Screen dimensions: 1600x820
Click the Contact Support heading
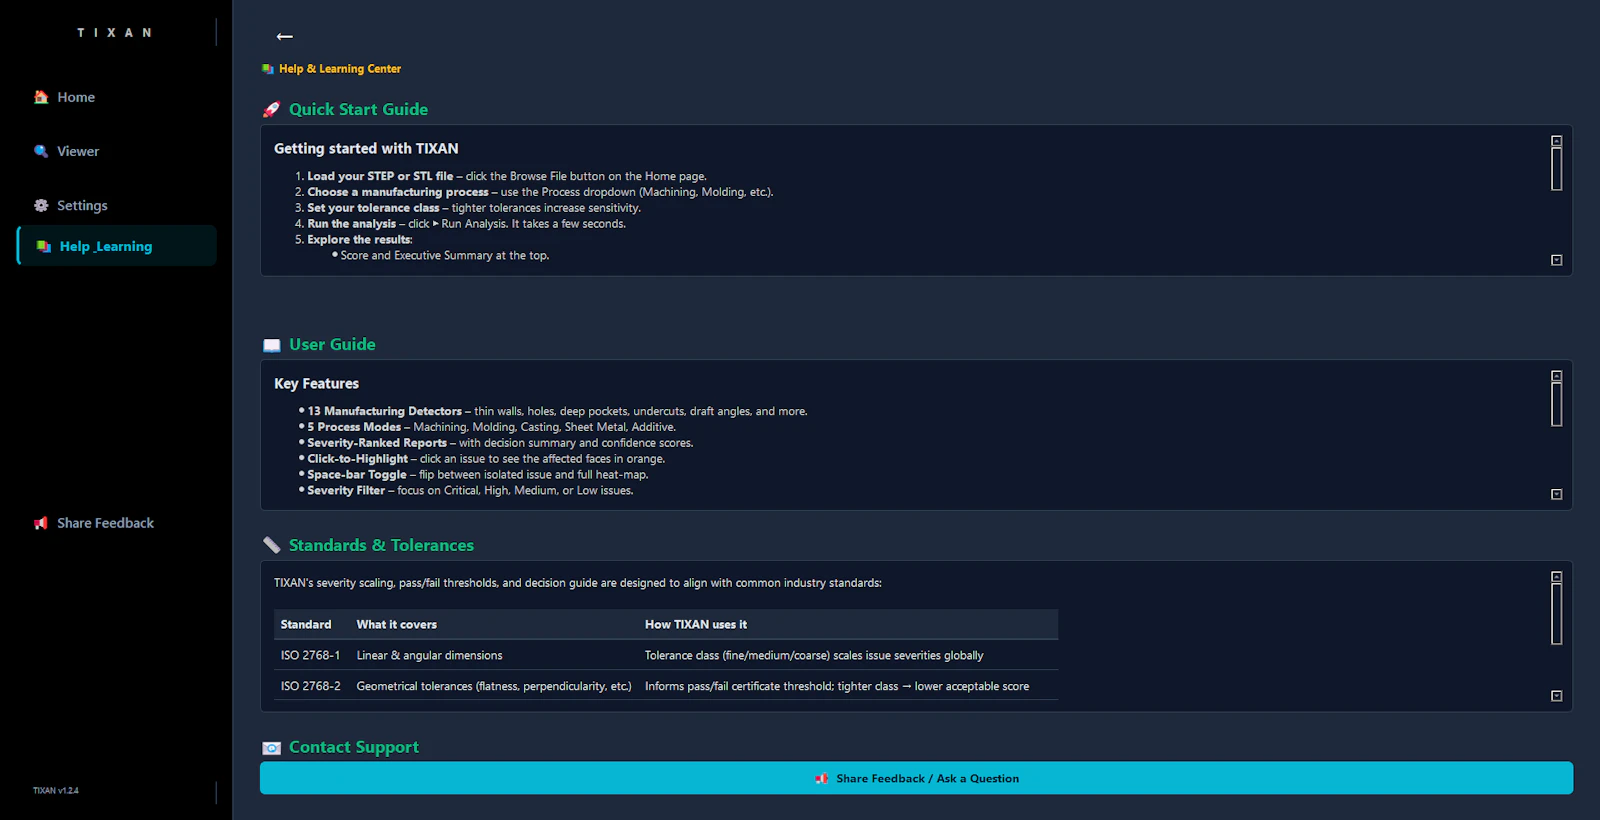point(354,747)
